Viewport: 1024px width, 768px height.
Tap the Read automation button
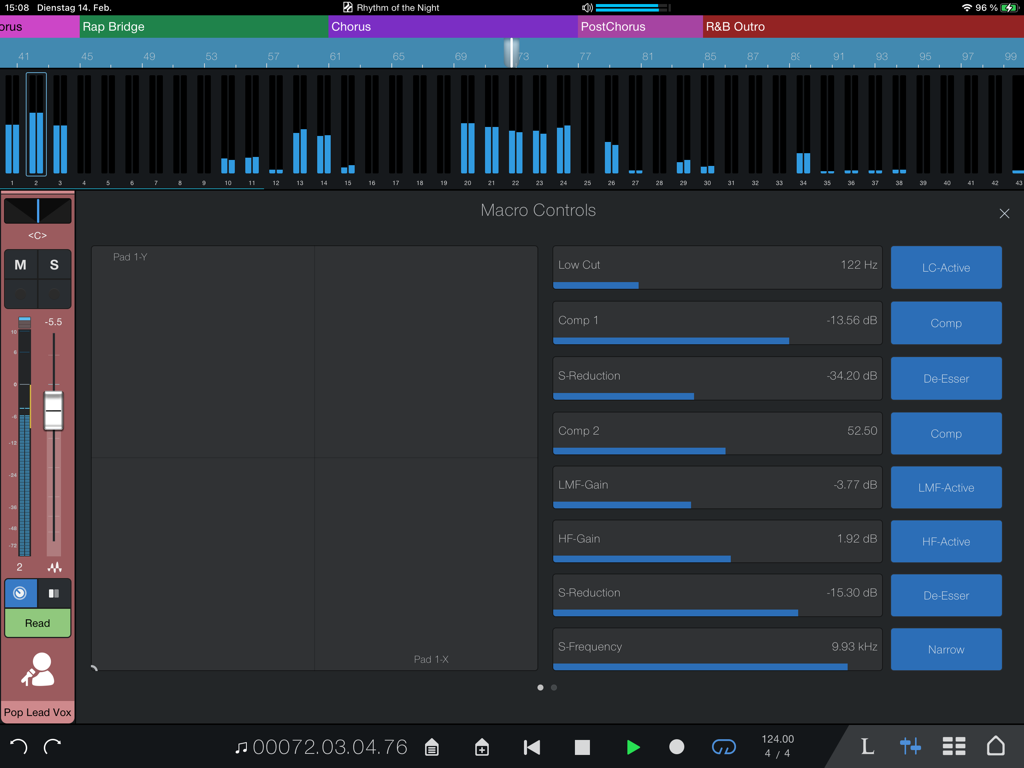coord(37,622)
